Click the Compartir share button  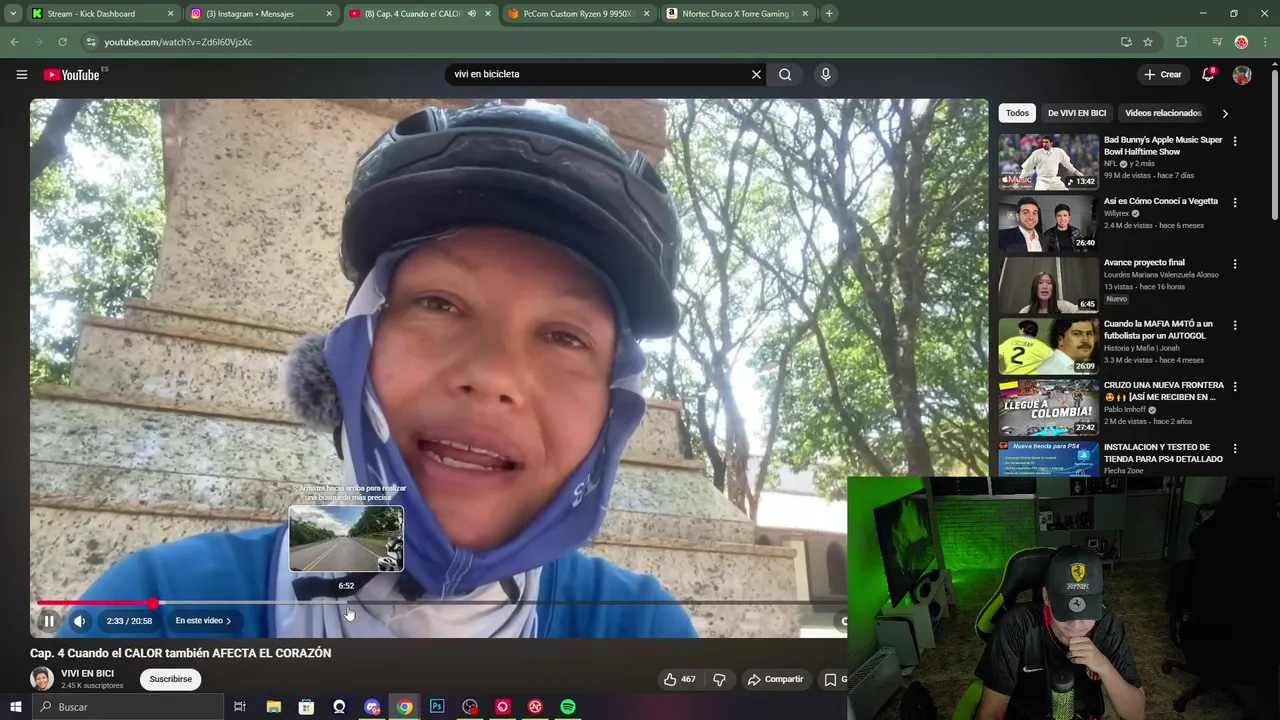tap(776, 679)
